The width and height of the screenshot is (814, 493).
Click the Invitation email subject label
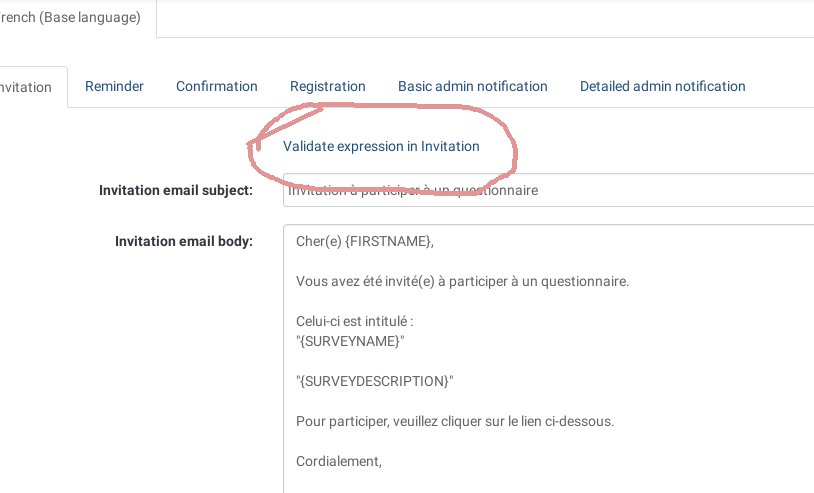[176, 191]
